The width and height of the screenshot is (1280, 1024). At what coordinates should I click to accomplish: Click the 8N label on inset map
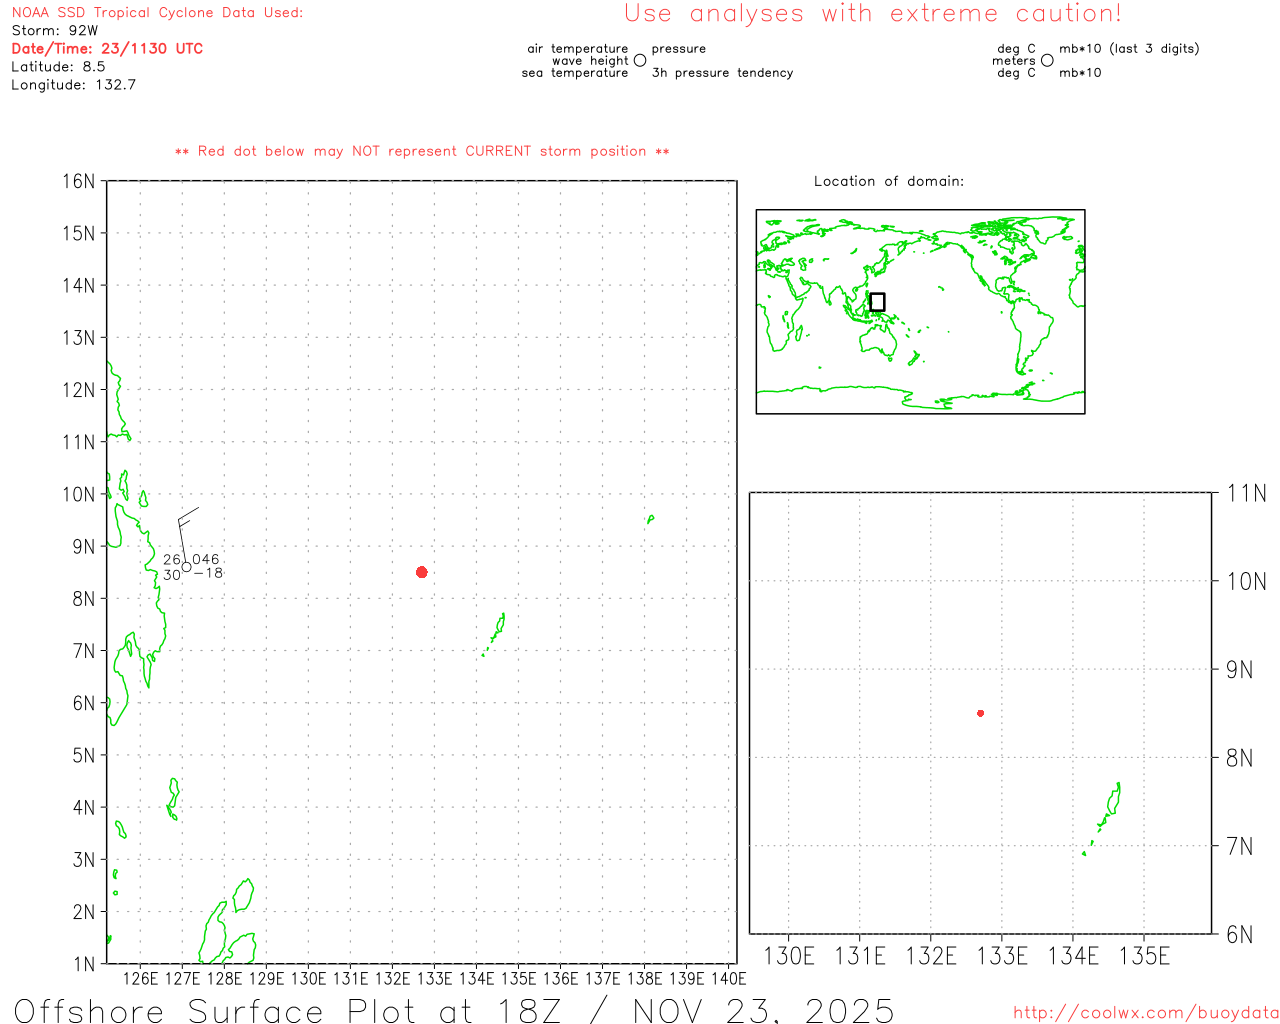1240,758
